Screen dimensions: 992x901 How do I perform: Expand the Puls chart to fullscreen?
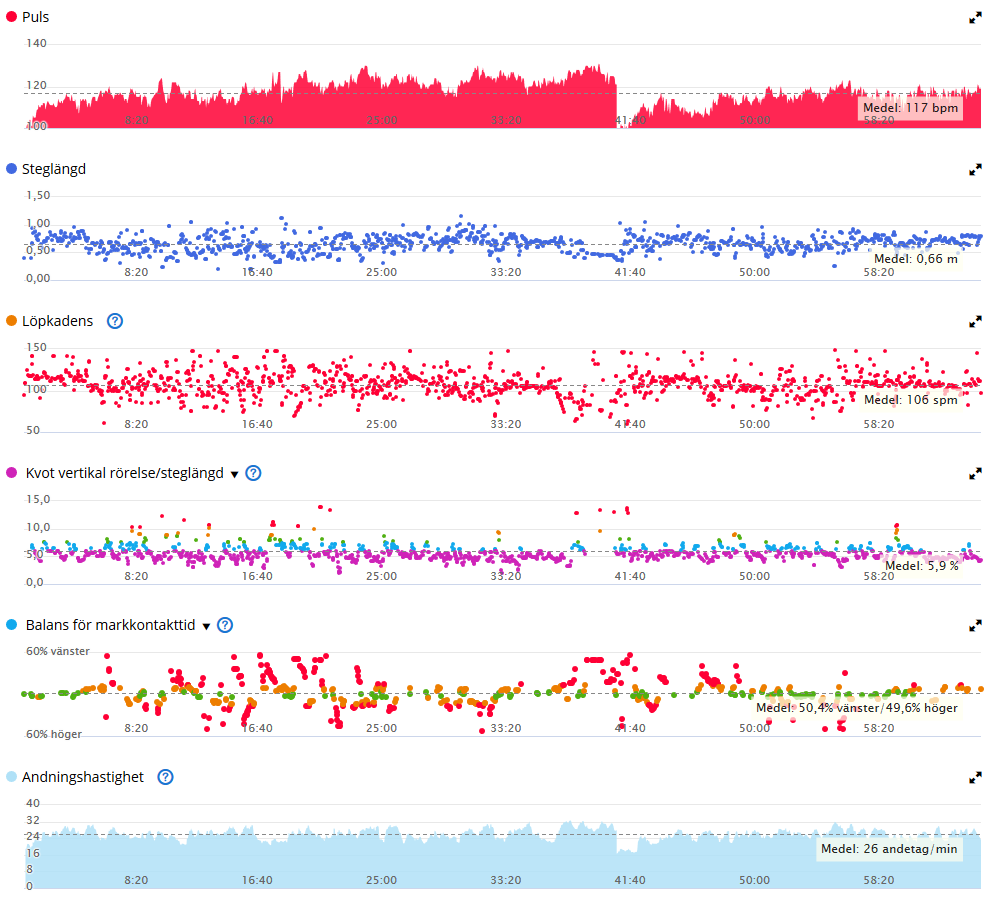coord(975,18)
